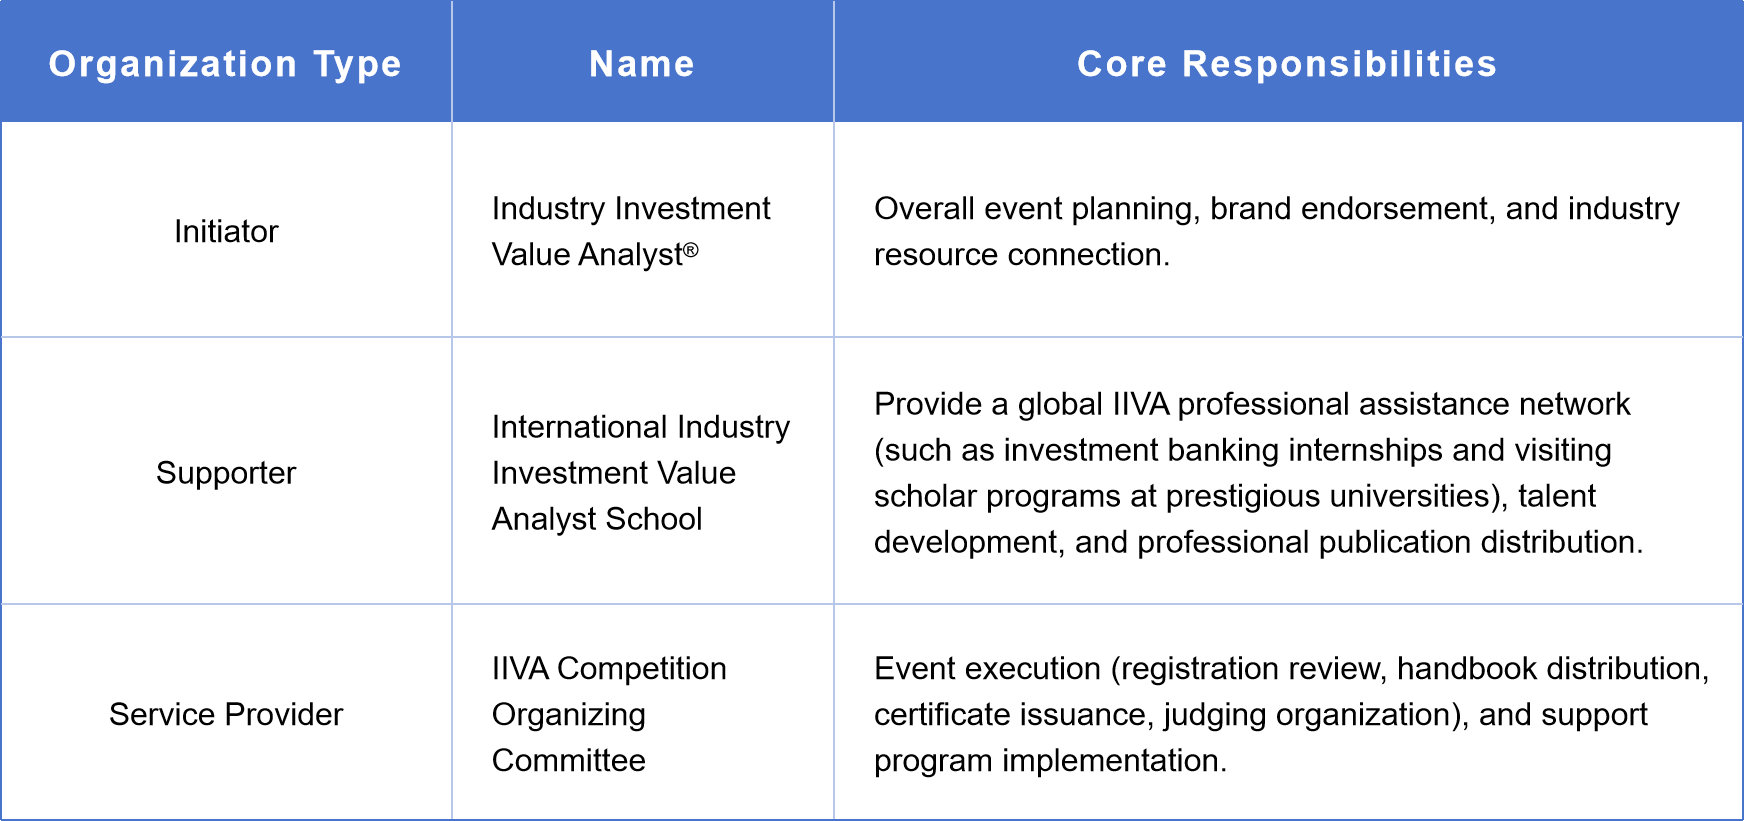Click the words 'program implementation'

[x=1049, y=760]
